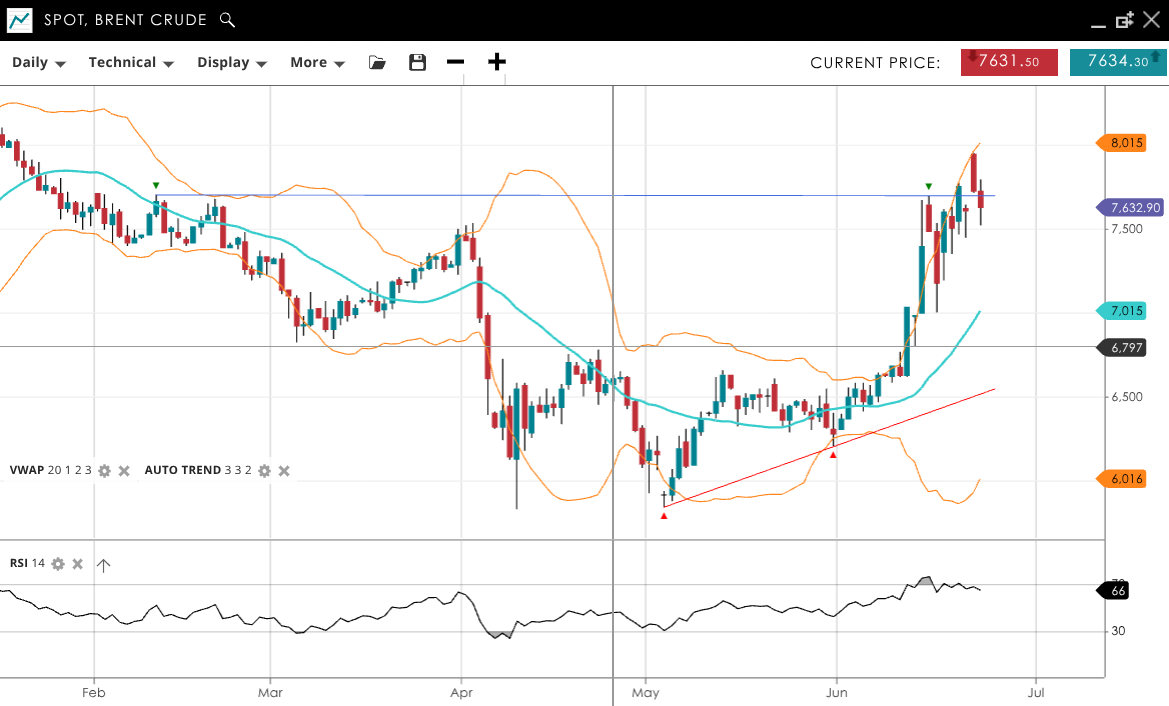
Task: Zoom out using the minus icon
Action: click(456, 62)
